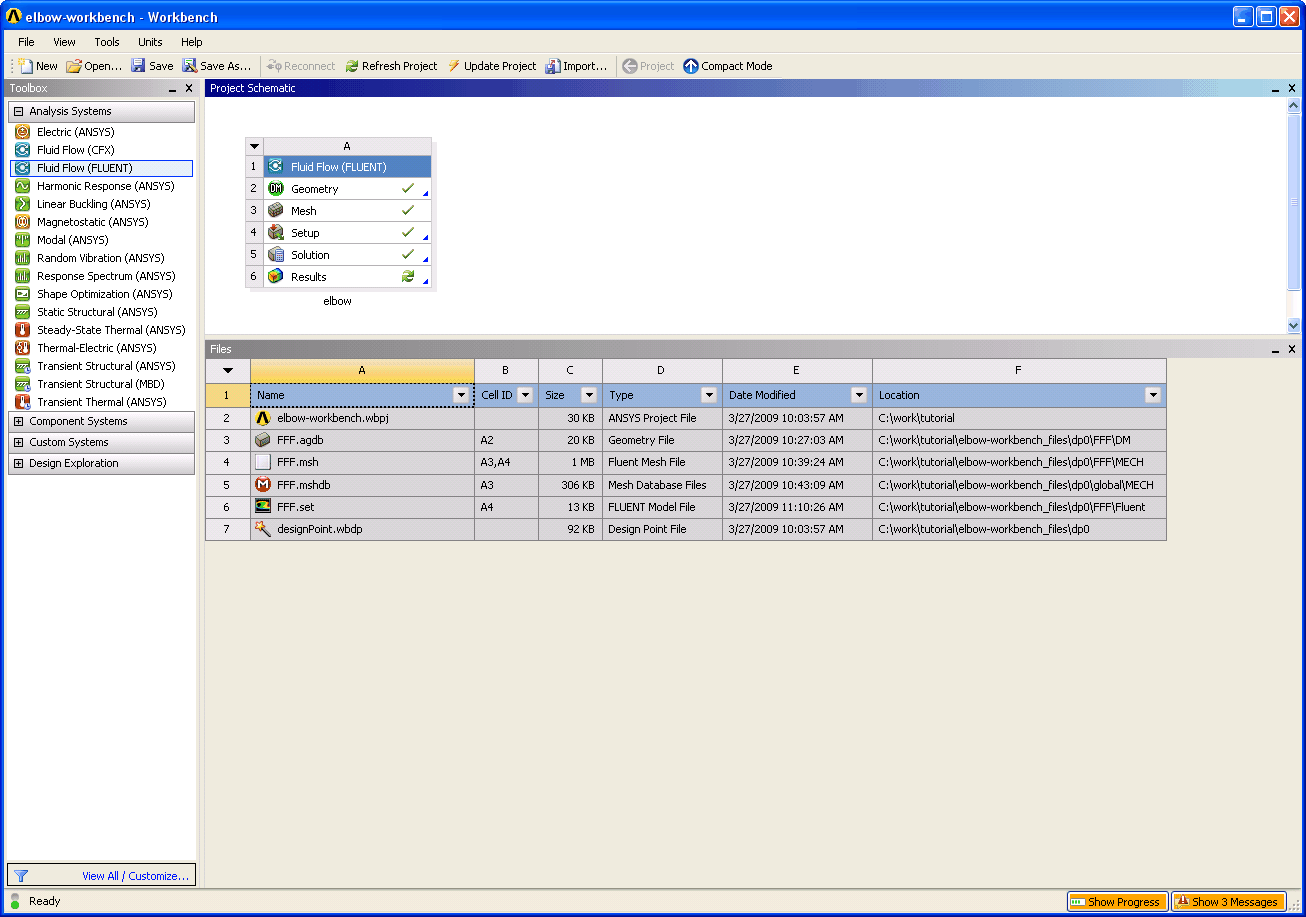Collapse the Analysis Systems group

coord(18,111)
